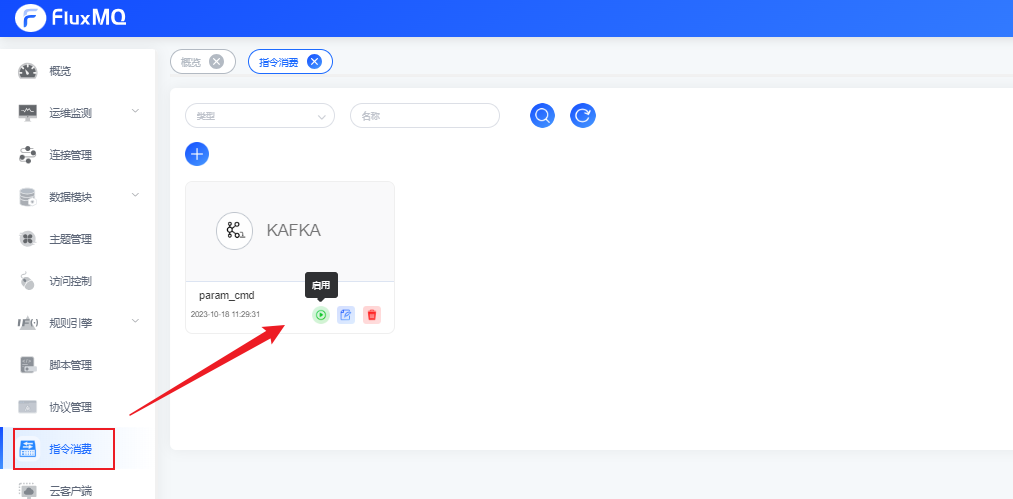This screenshot has width=1013, height=499.
Task: Click the FluxMQ logo icon
Action: 30,18
